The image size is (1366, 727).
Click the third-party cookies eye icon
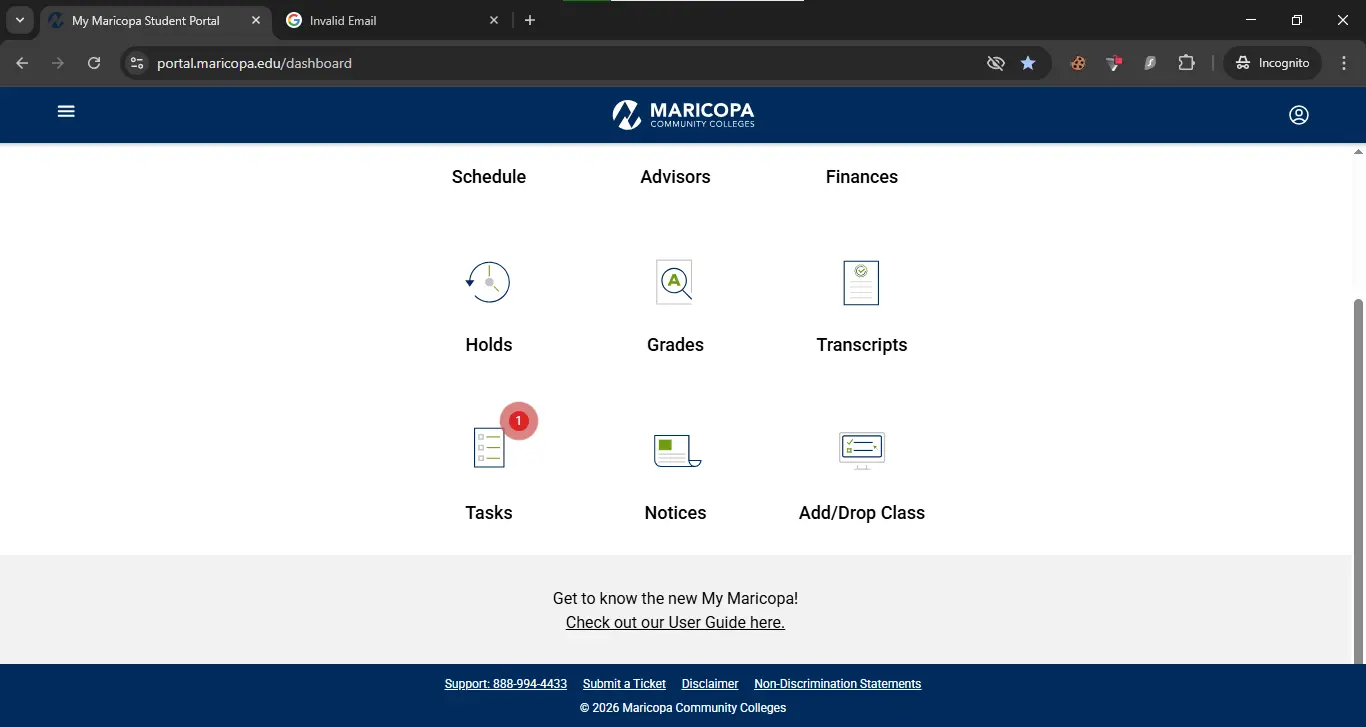point(995,63)
